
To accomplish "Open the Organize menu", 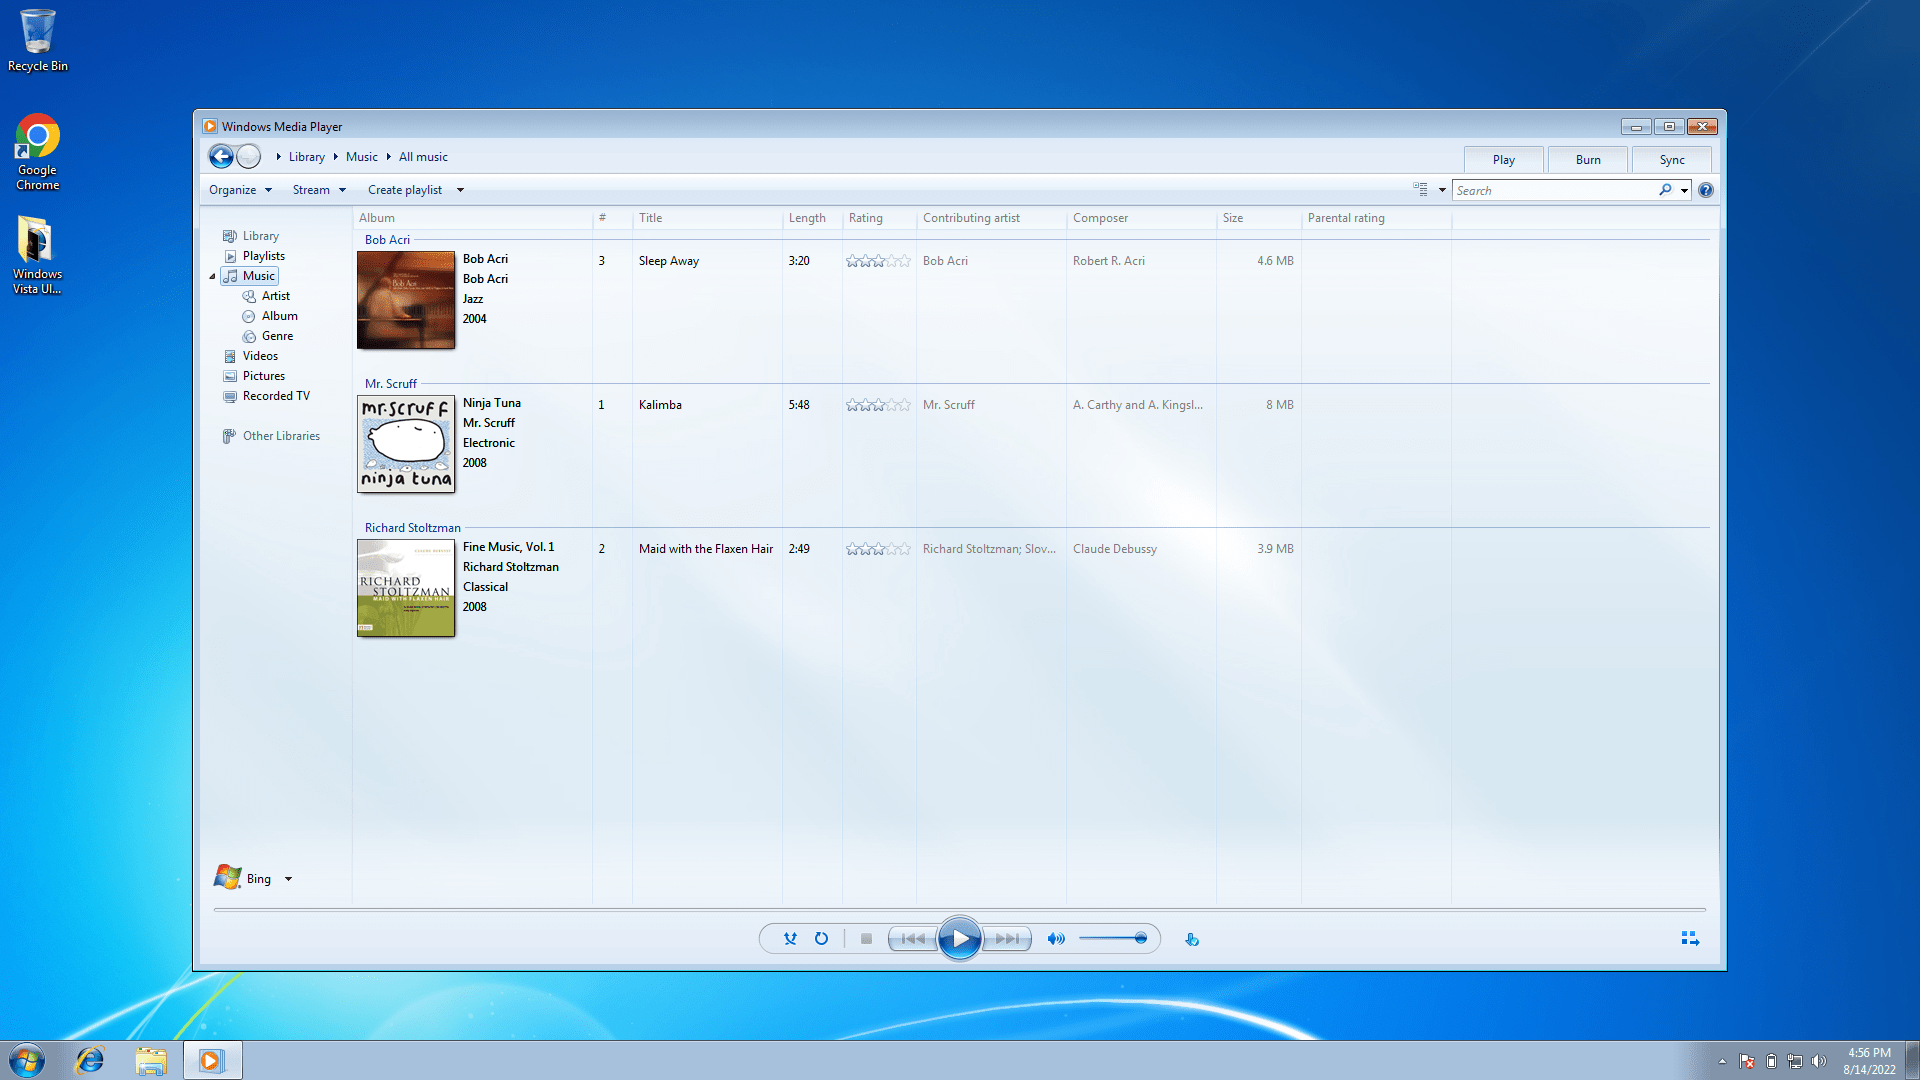I will pyautogui.click(x=238, y=190).
